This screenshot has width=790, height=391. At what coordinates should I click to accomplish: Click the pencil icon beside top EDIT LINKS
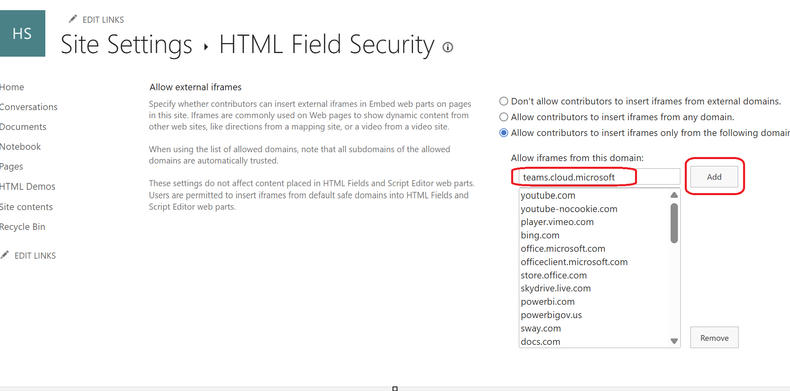[73, 19]
